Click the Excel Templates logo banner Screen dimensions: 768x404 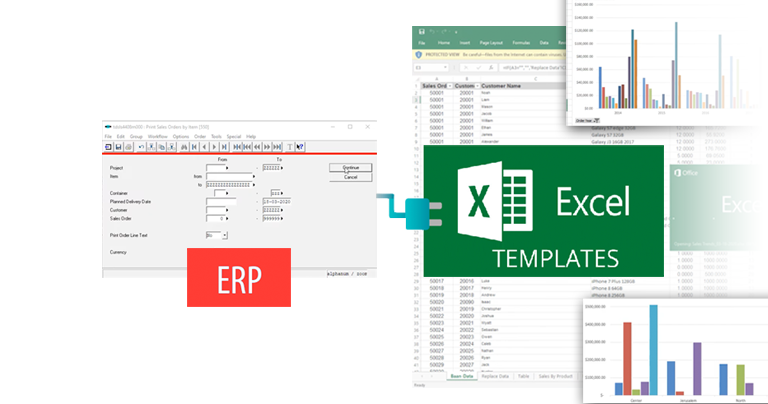tap(544, 211)
